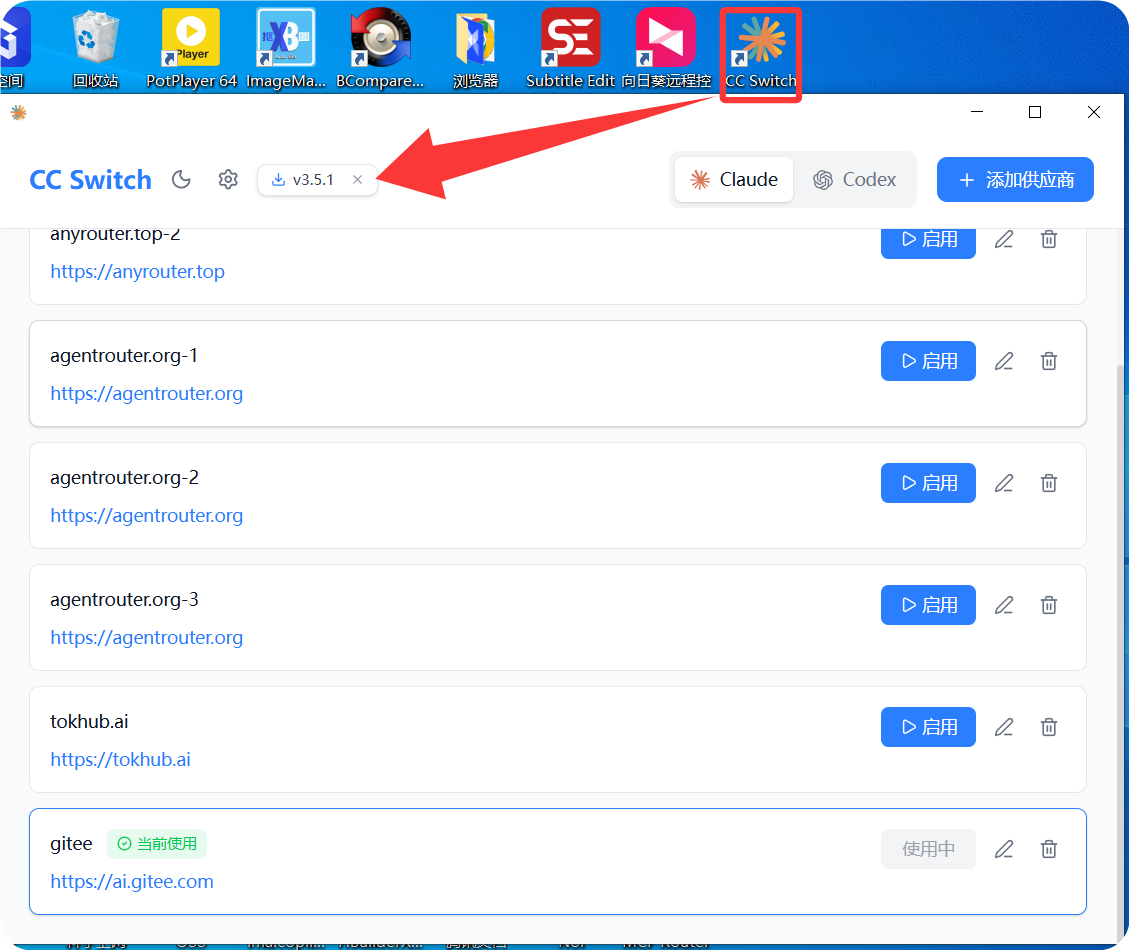Edit agentrouter.org-1 with the pencil icon
Image resolution: width=1129 pixels, height=950 pixels.
[x=1004, y=361]
